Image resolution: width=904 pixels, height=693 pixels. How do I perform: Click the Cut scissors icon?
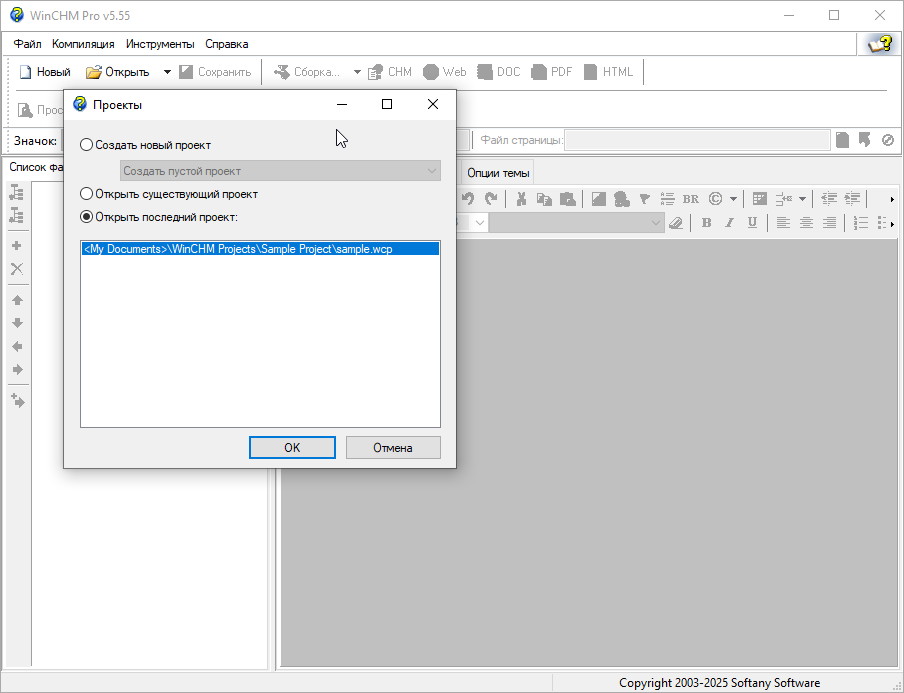click(x=521, y=199)
